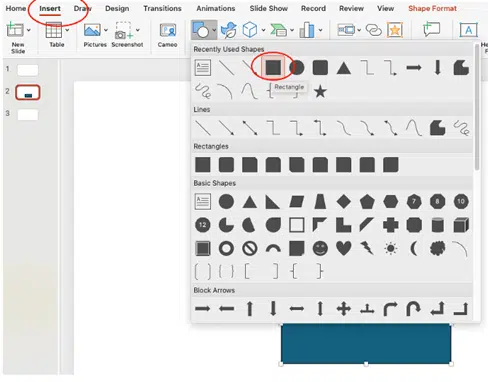488x382 pixels.
Task: Click the Screenshot button
Action: [127, 35]
